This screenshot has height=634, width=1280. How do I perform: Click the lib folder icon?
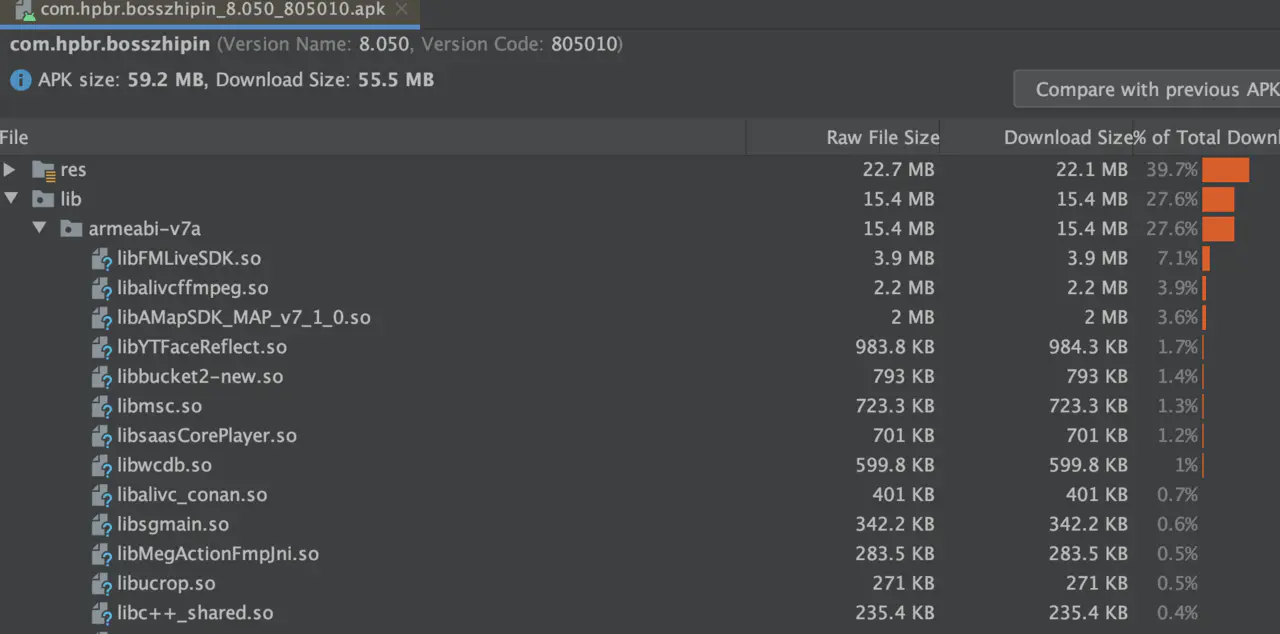coord(43,199)
